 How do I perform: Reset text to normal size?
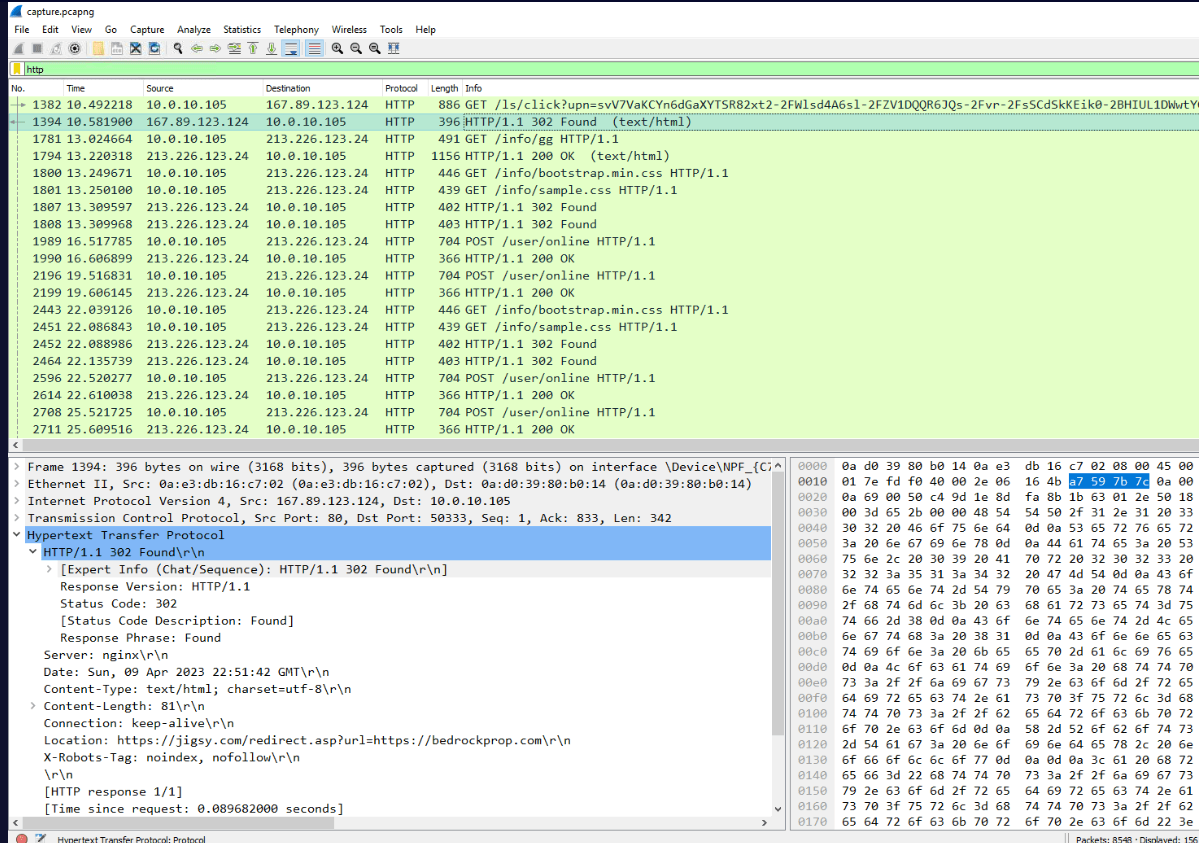click(375, 48)
